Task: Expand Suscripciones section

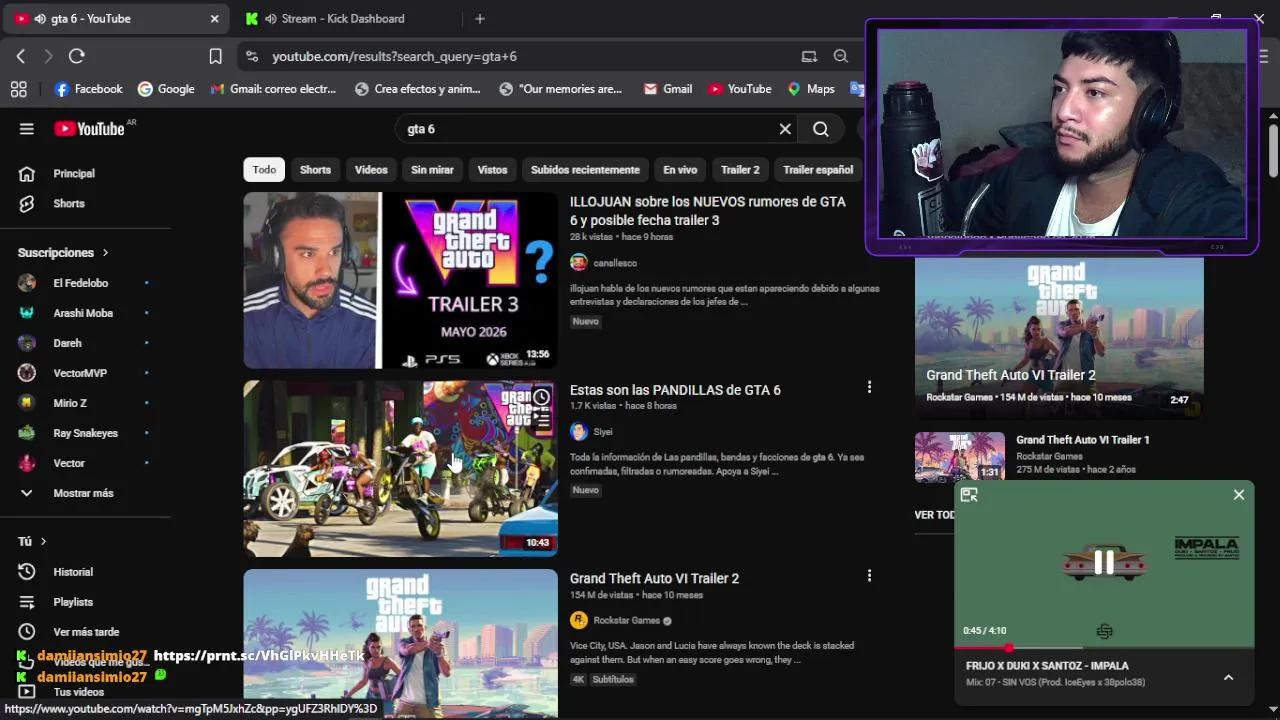Action: [x=63, y=252]
